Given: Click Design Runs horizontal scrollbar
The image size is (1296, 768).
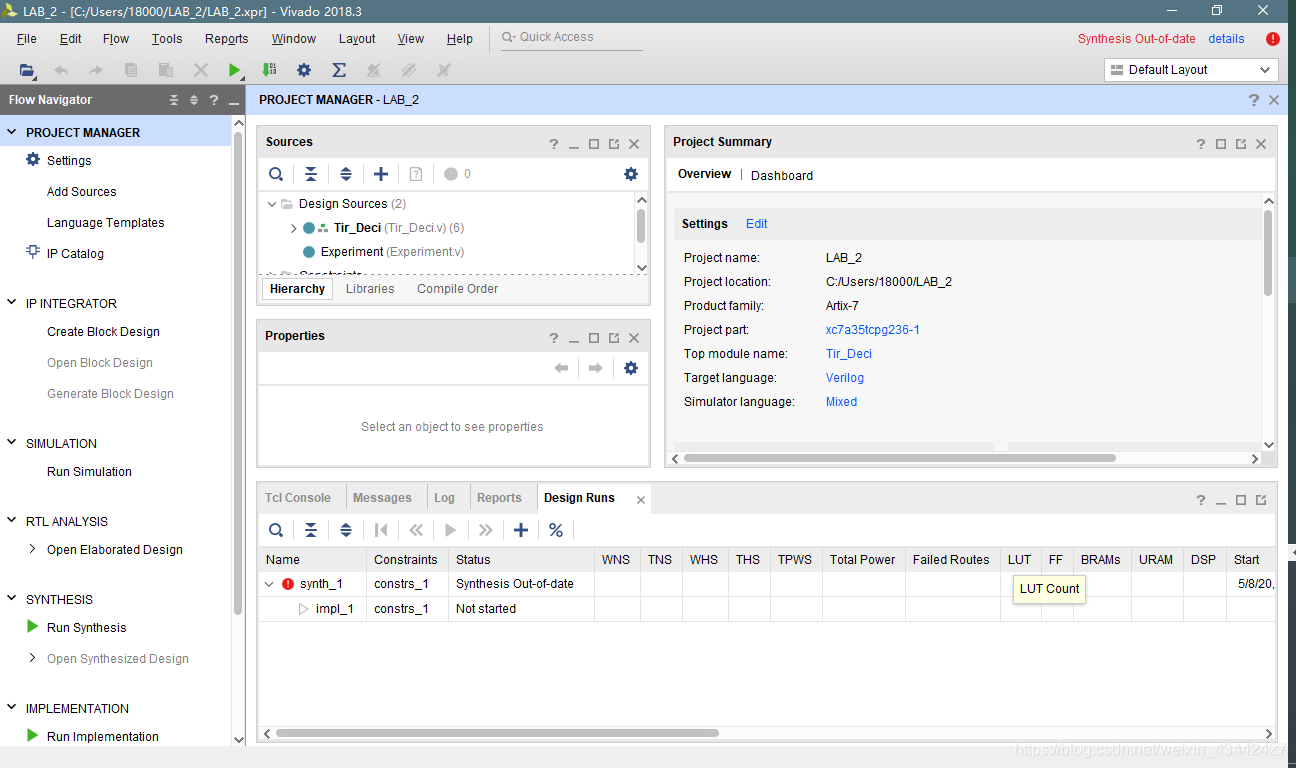Looking at the screenshot, I should pos(497,733).
